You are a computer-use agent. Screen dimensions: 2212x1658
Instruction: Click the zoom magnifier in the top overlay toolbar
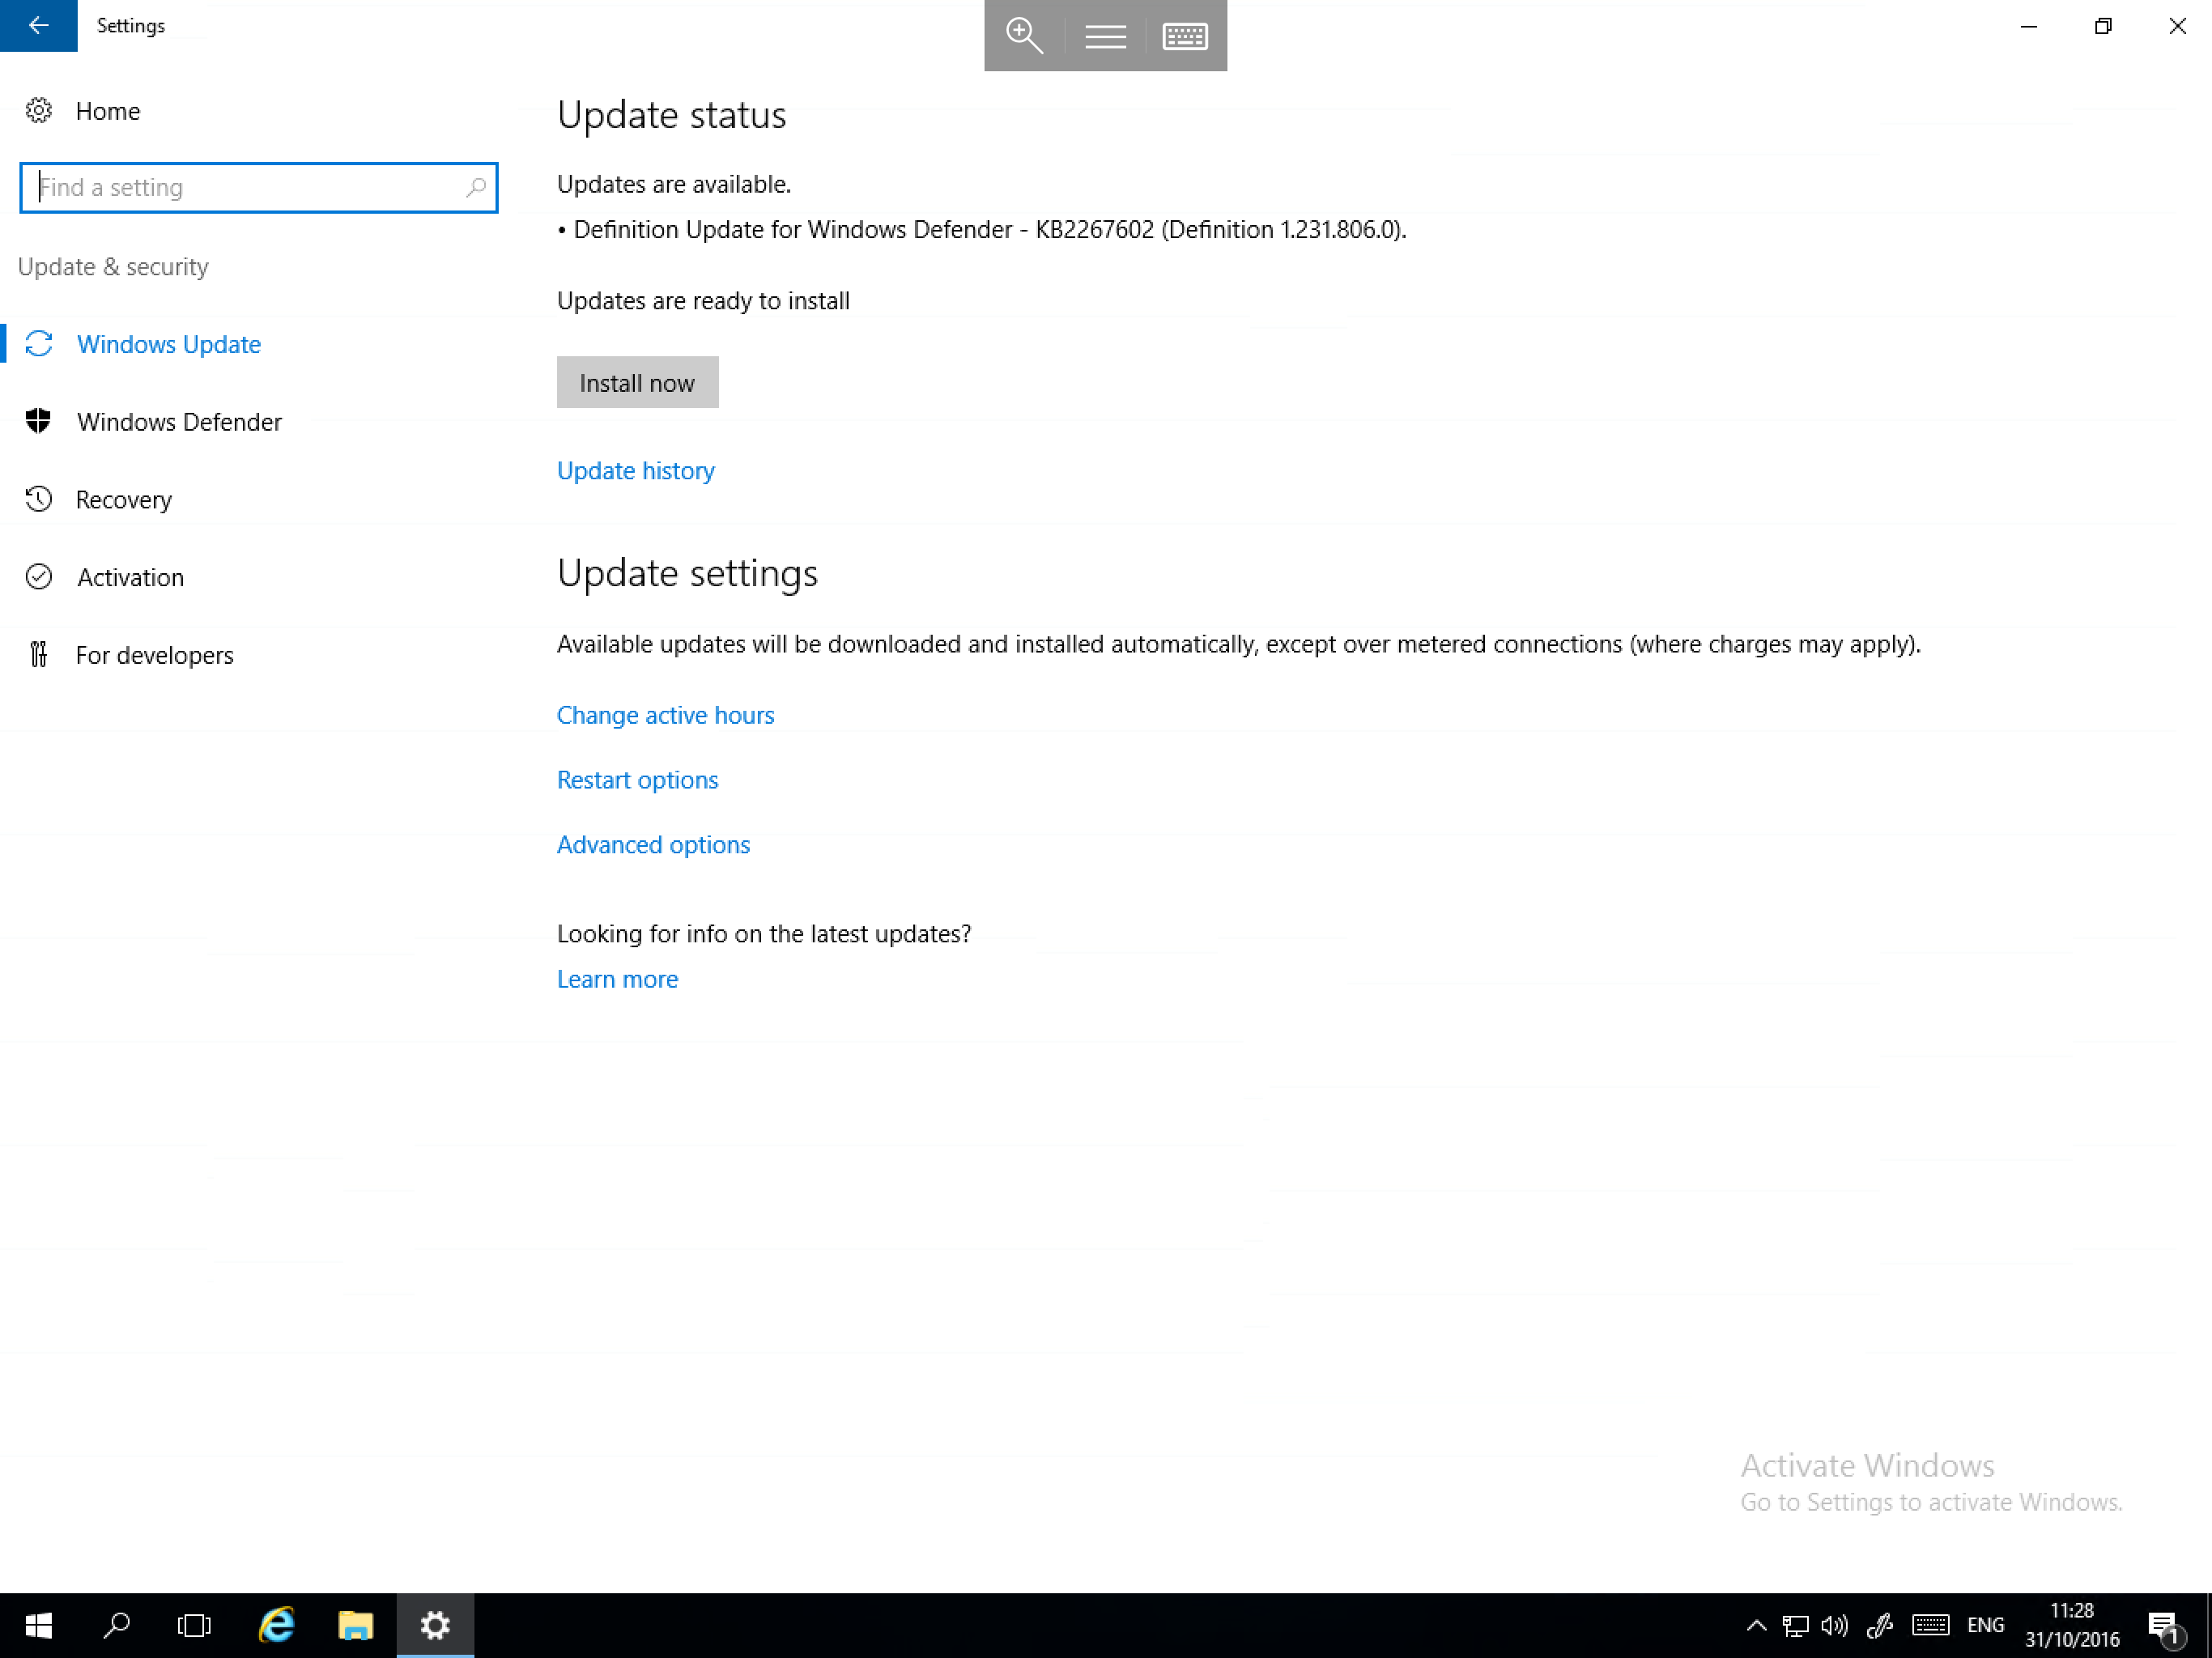1024,36
